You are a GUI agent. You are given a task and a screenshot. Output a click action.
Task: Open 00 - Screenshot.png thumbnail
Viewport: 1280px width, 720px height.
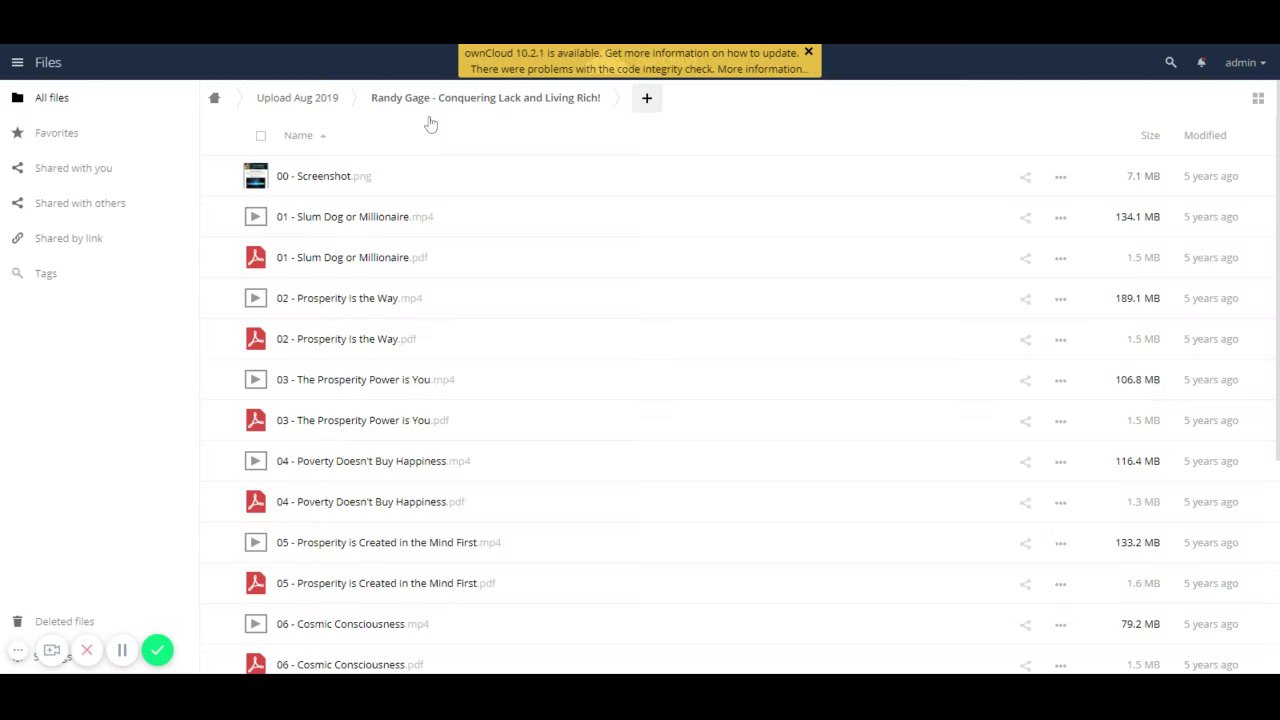click(x=256, y=176)
